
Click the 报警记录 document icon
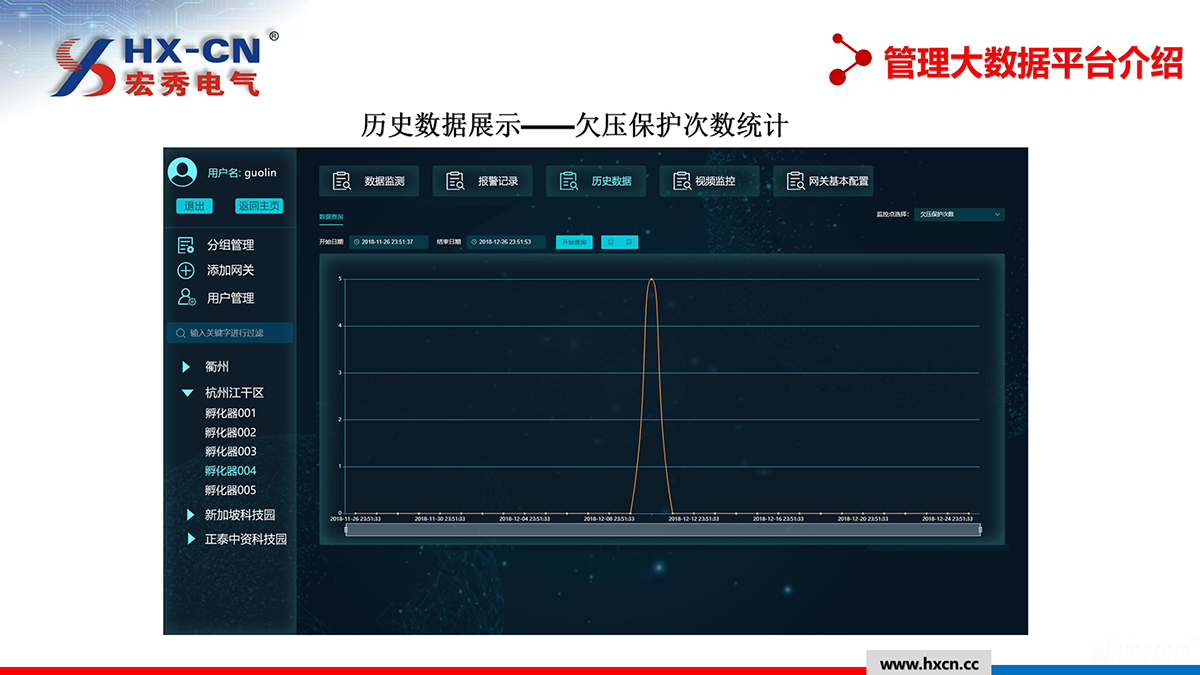[455, 181]
